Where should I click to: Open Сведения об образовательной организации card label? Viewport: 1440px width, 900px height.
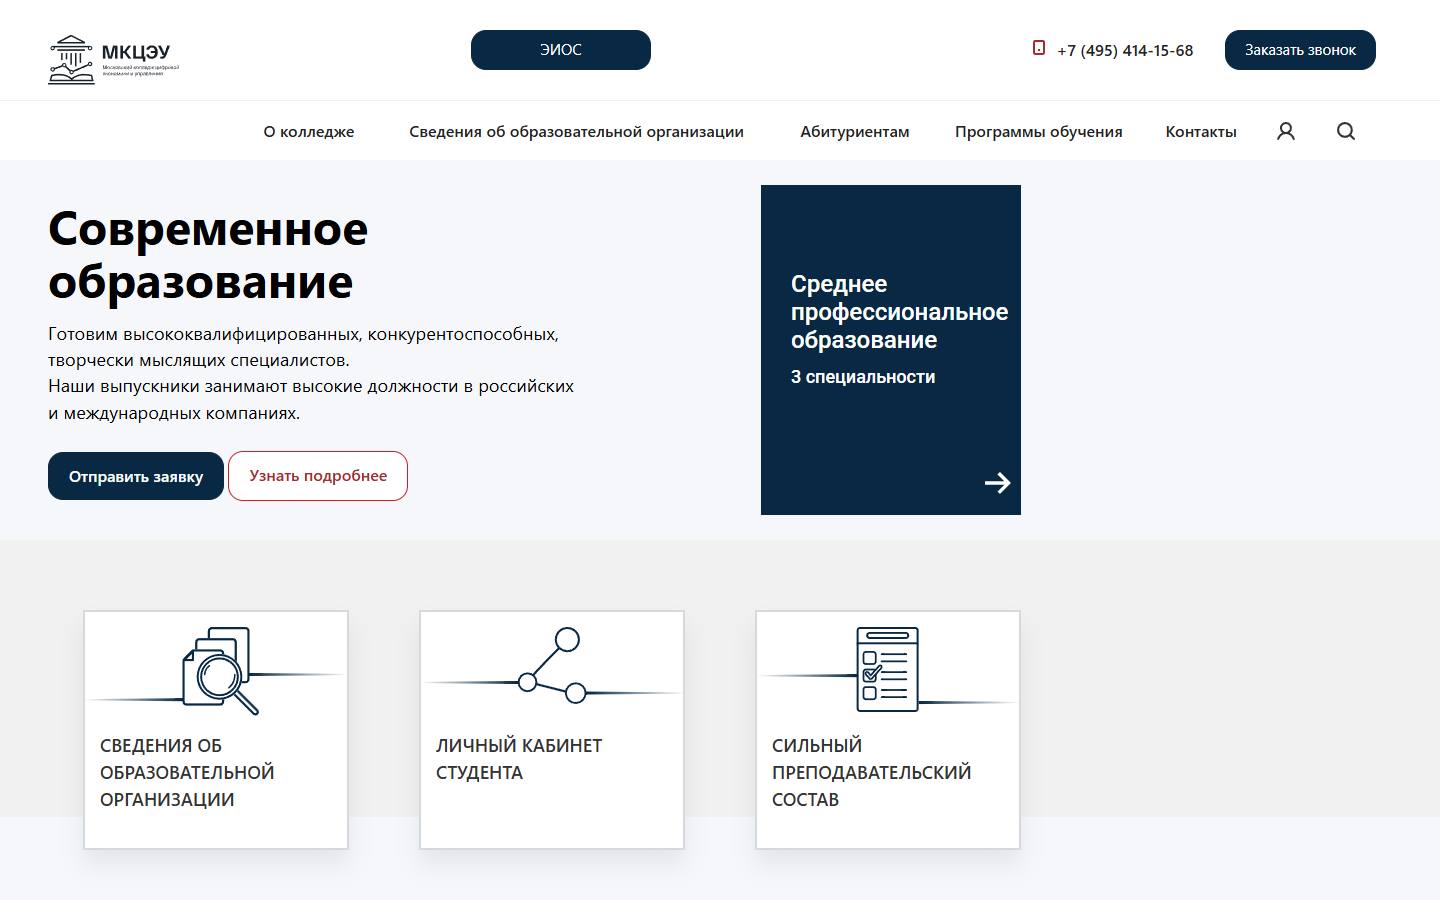pyautogui.click(x=187, y=772)
